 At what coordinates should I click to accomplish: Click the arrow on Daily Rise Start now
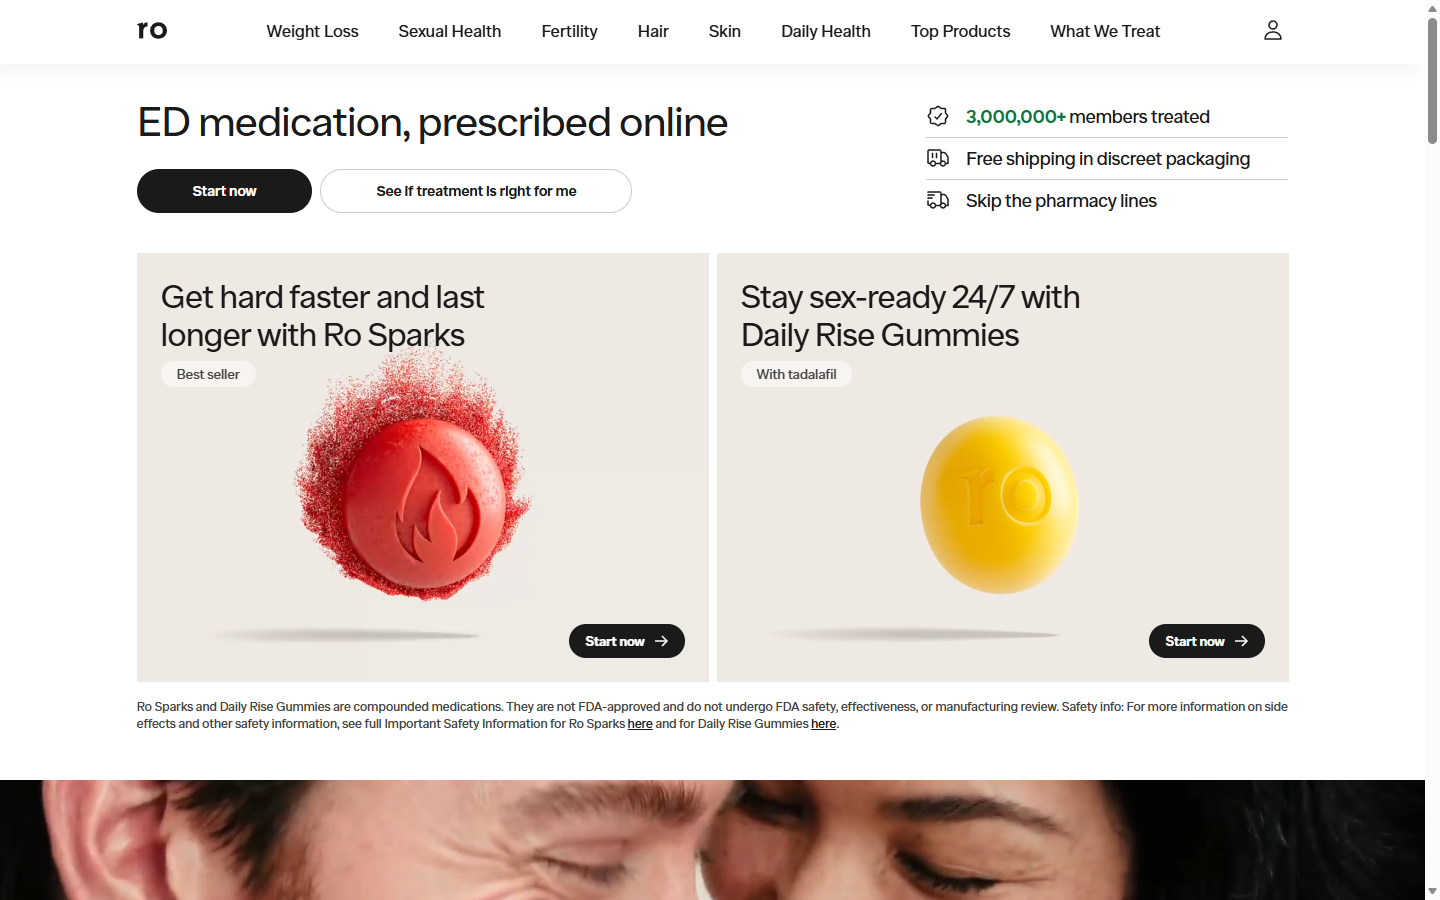pos(1241,641)
